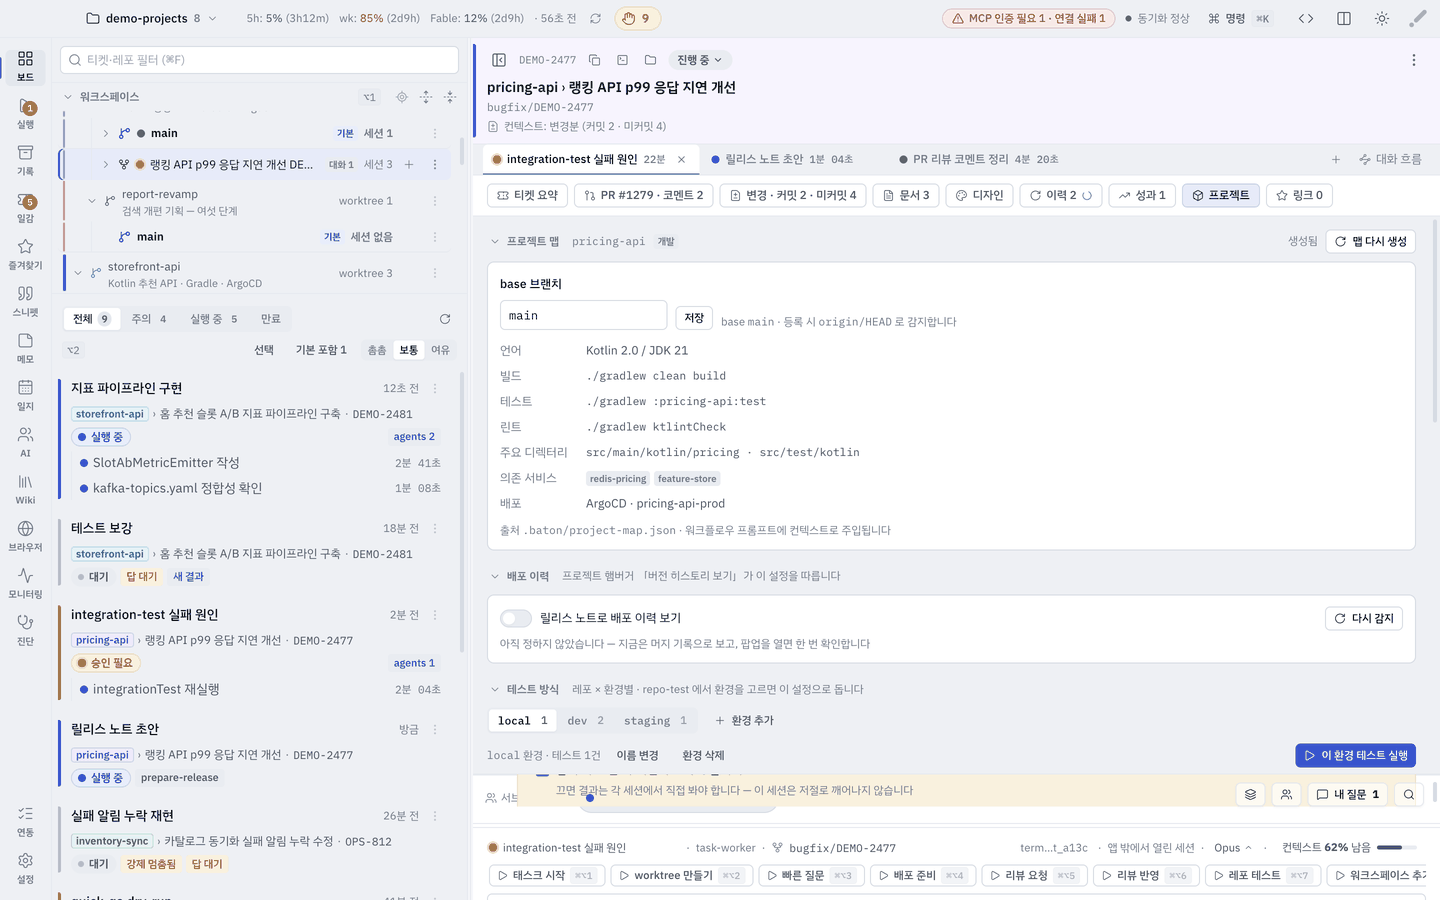The image size is (1440, 900).
Task: Open the 보드 board view in sidebar
Action: point(25,66)
